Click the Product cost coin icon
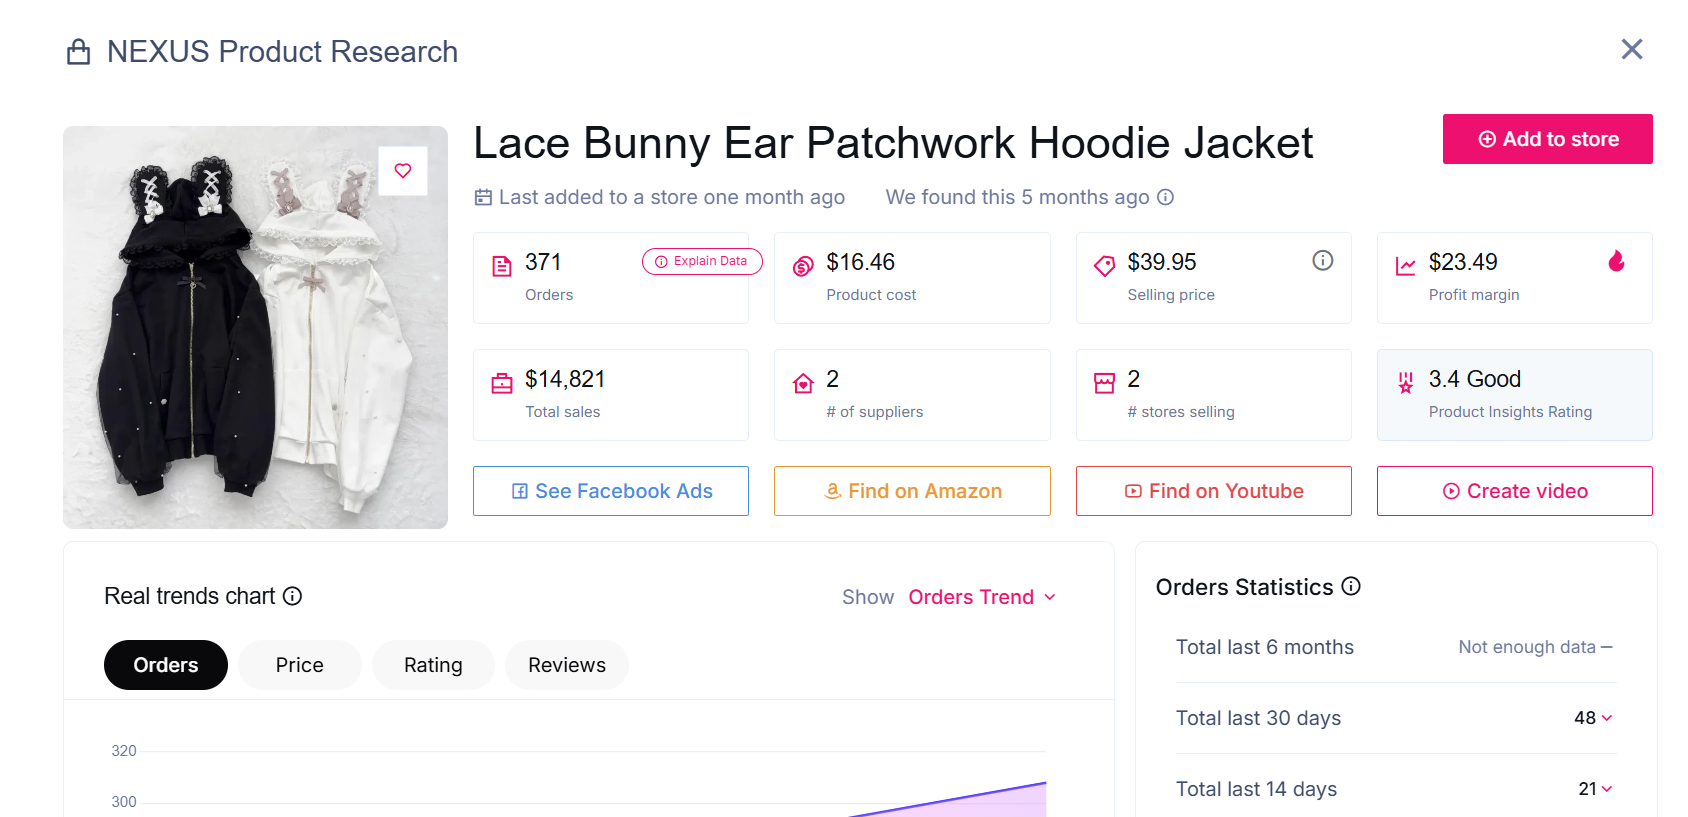1688x817 pixels. click(803, 266)
